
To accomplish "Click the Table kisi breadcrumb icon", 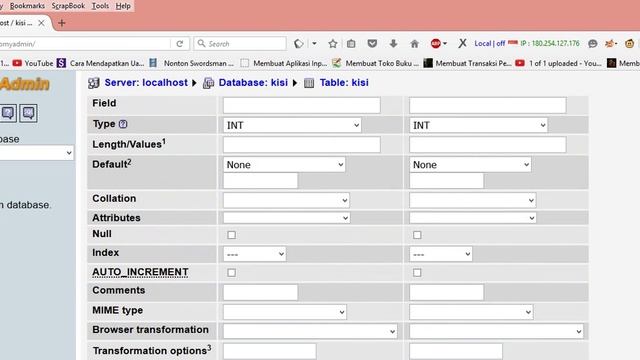I will point(309,83).
